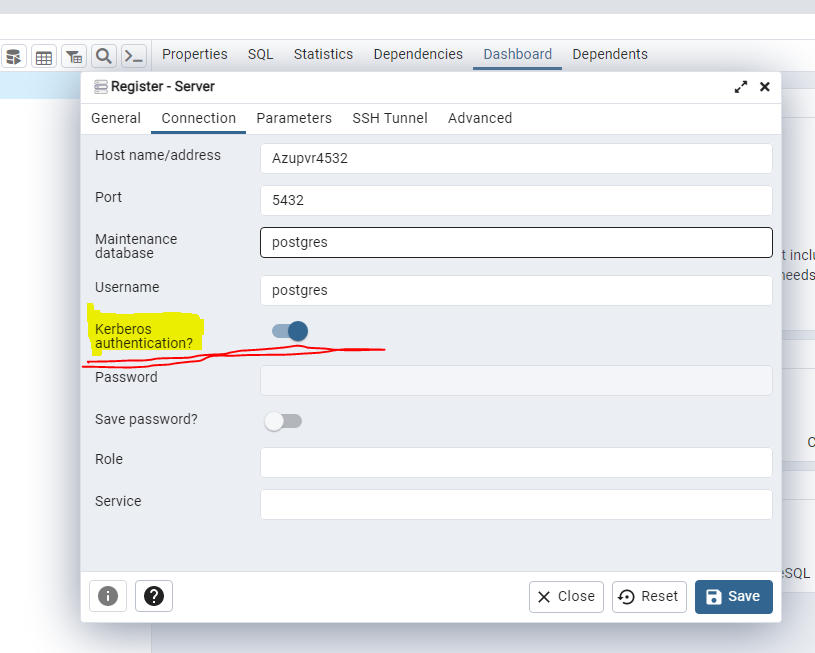This screenshot has width=815, height=653.
Task: Switch to the General tab
Action: [116, 118]
